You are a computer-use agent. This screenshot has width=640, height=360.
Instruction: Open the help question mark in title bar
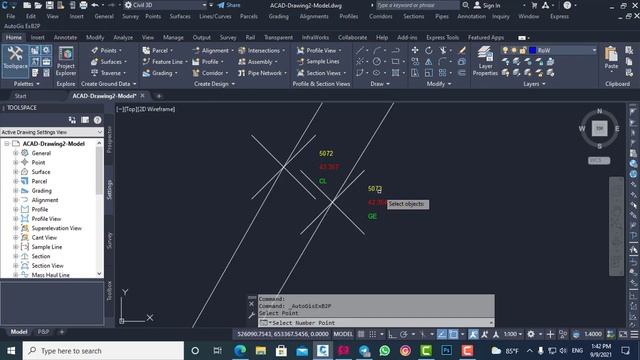point(567,5)
